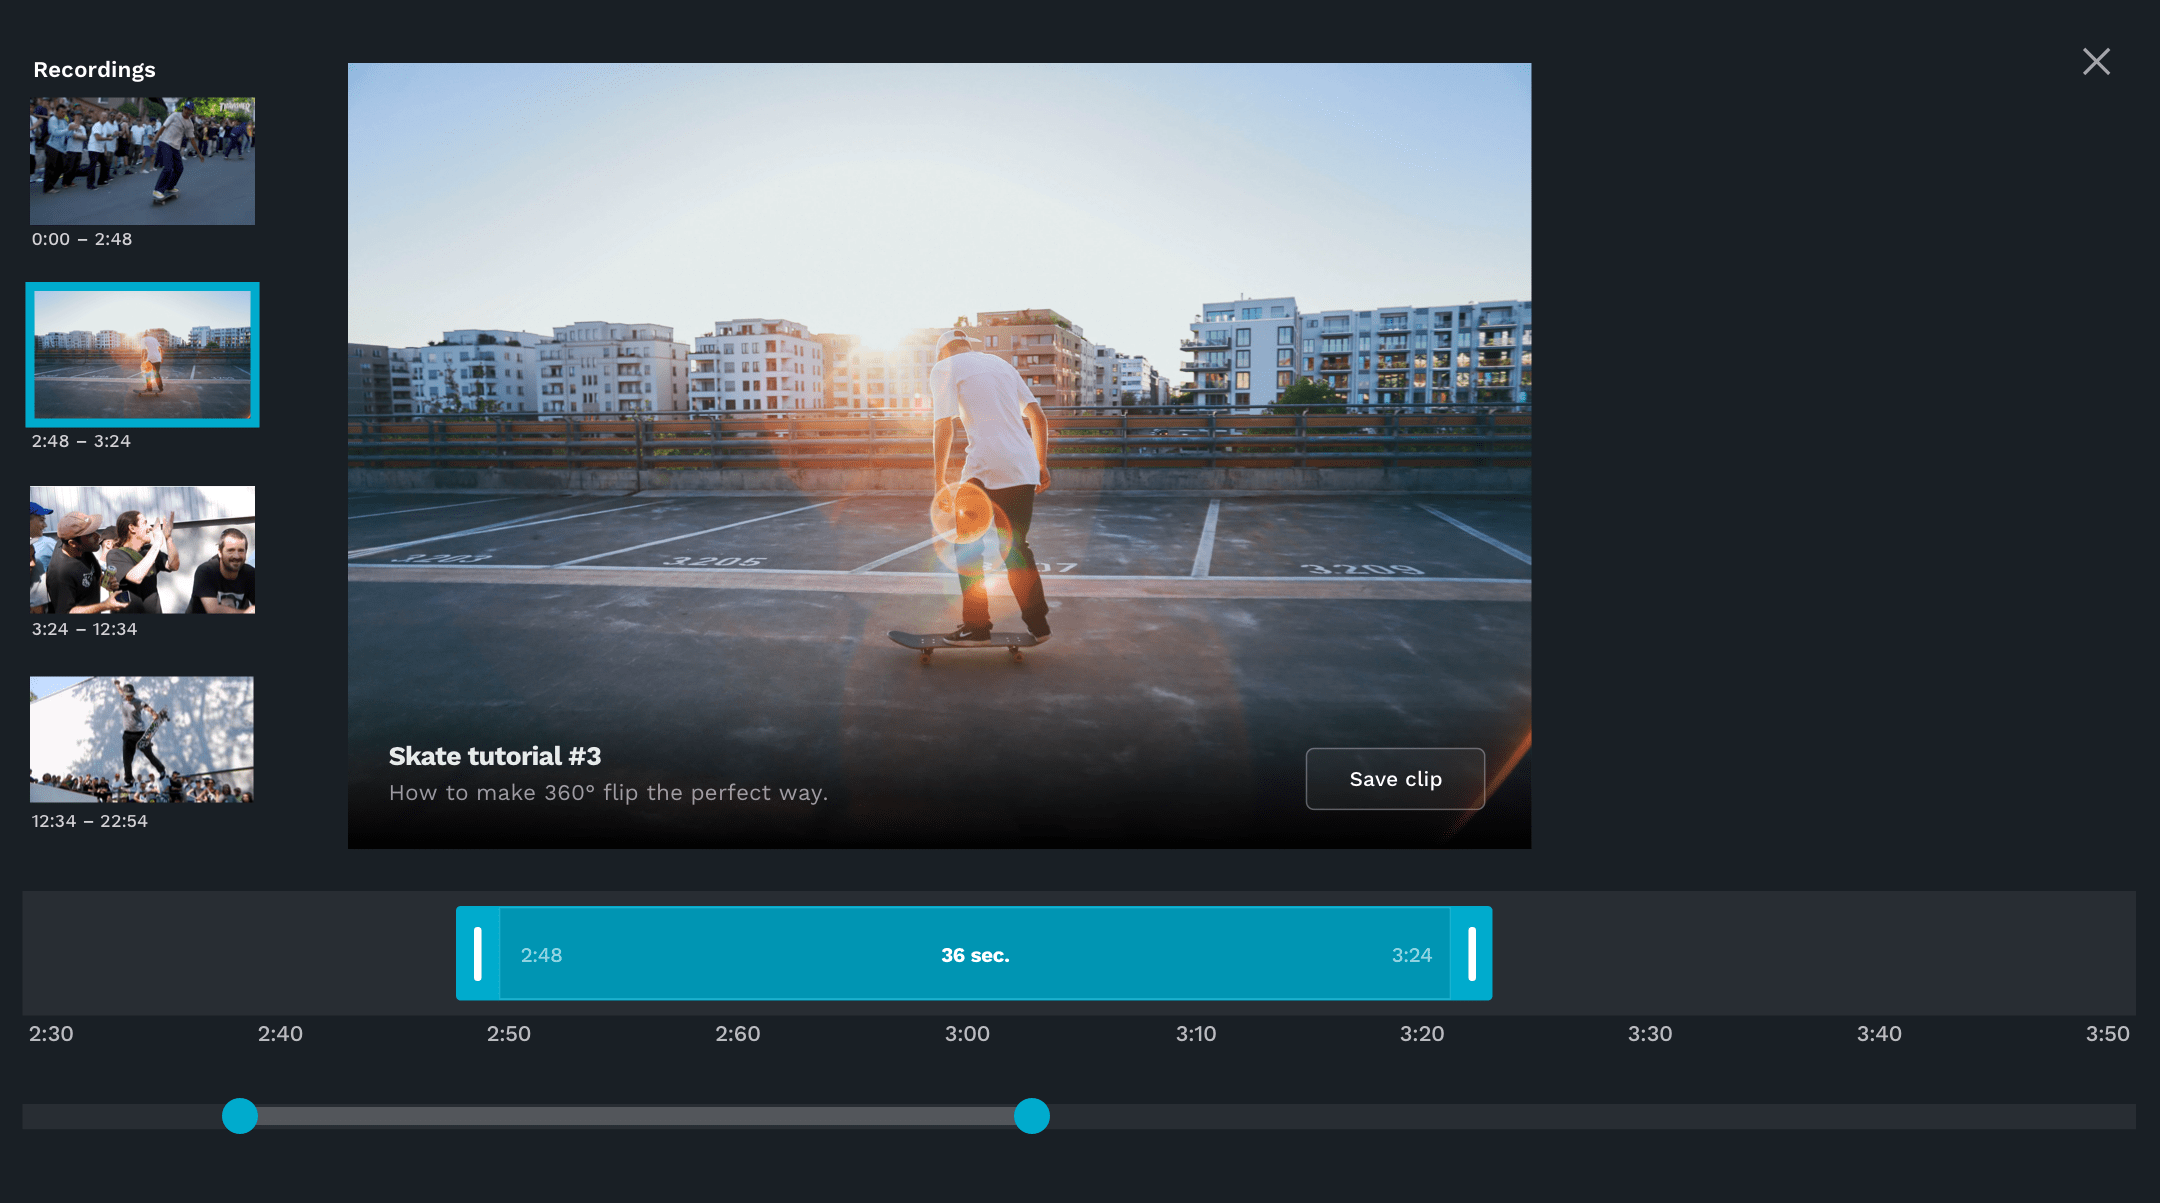Click the 2:48 – 3:24 time caption
Screen dimensions: 2160x1203
point(81,441)
